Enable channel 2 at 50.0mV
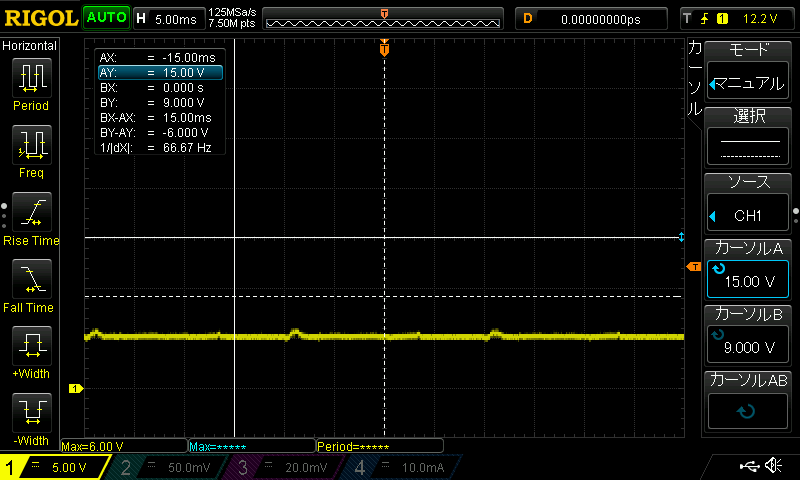Viewport: 800px width, 480px height. (x=170, y=467)
